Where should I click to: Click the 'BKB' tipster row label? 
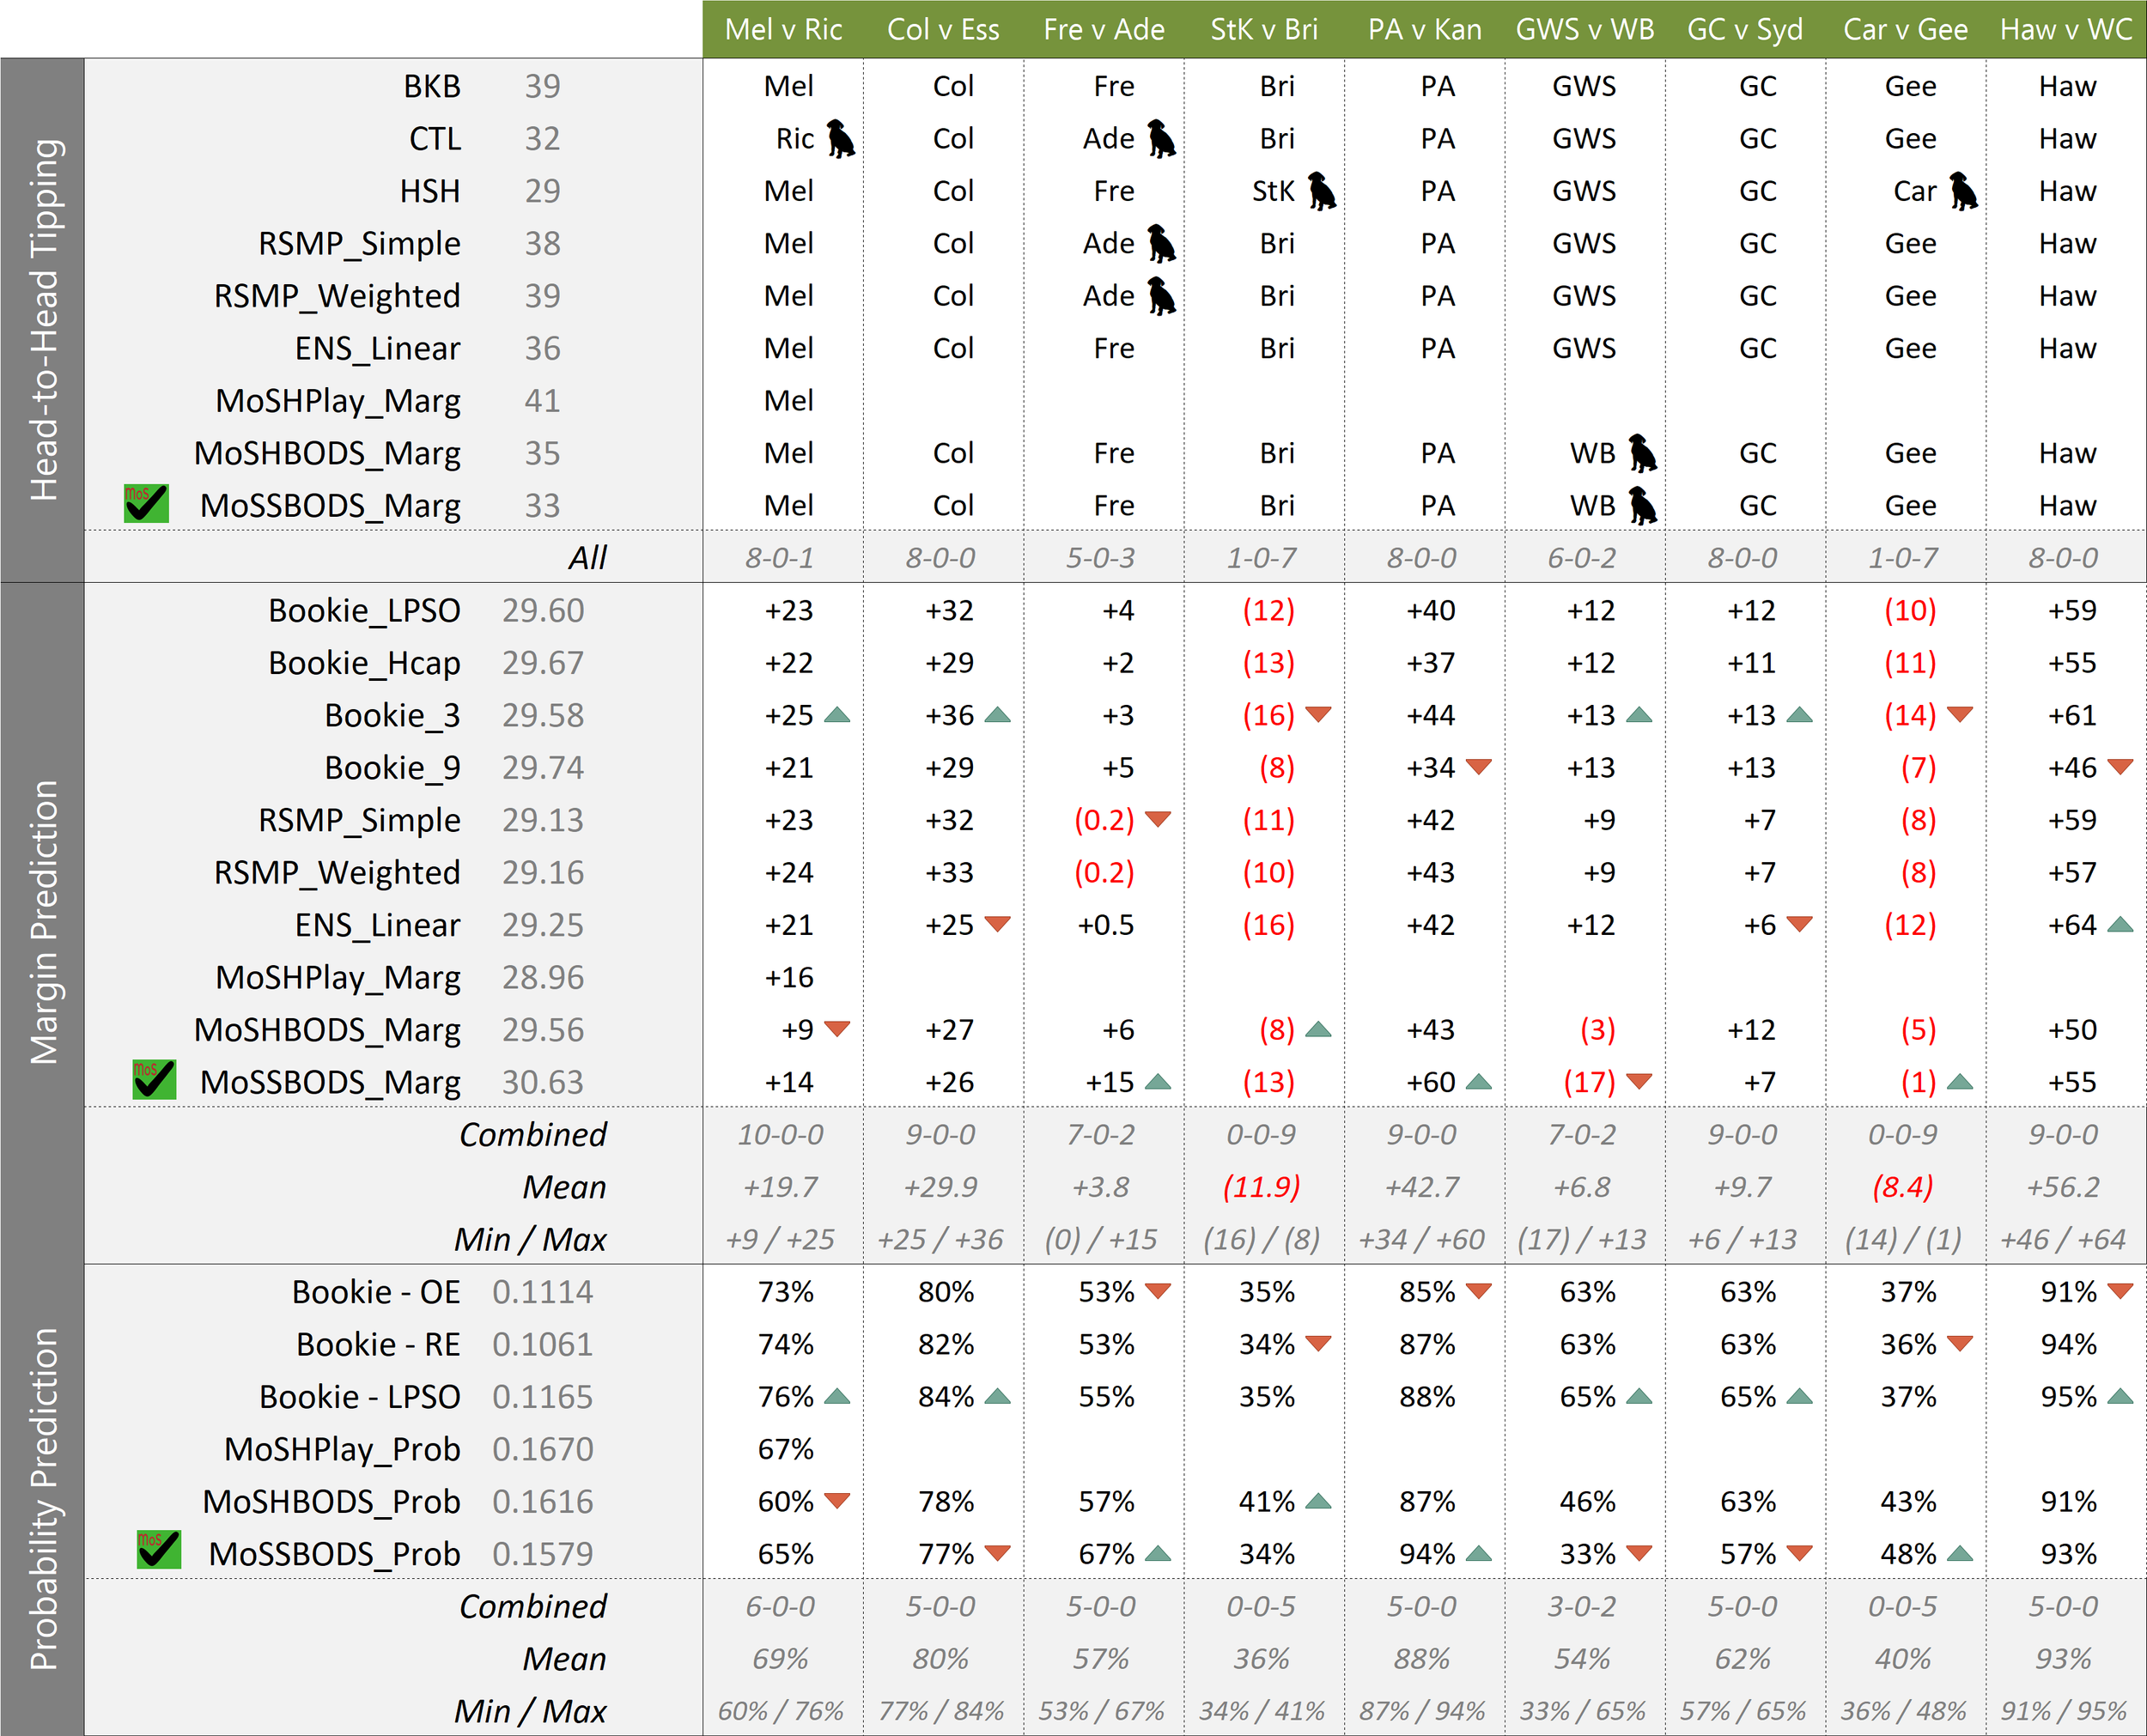432,87
